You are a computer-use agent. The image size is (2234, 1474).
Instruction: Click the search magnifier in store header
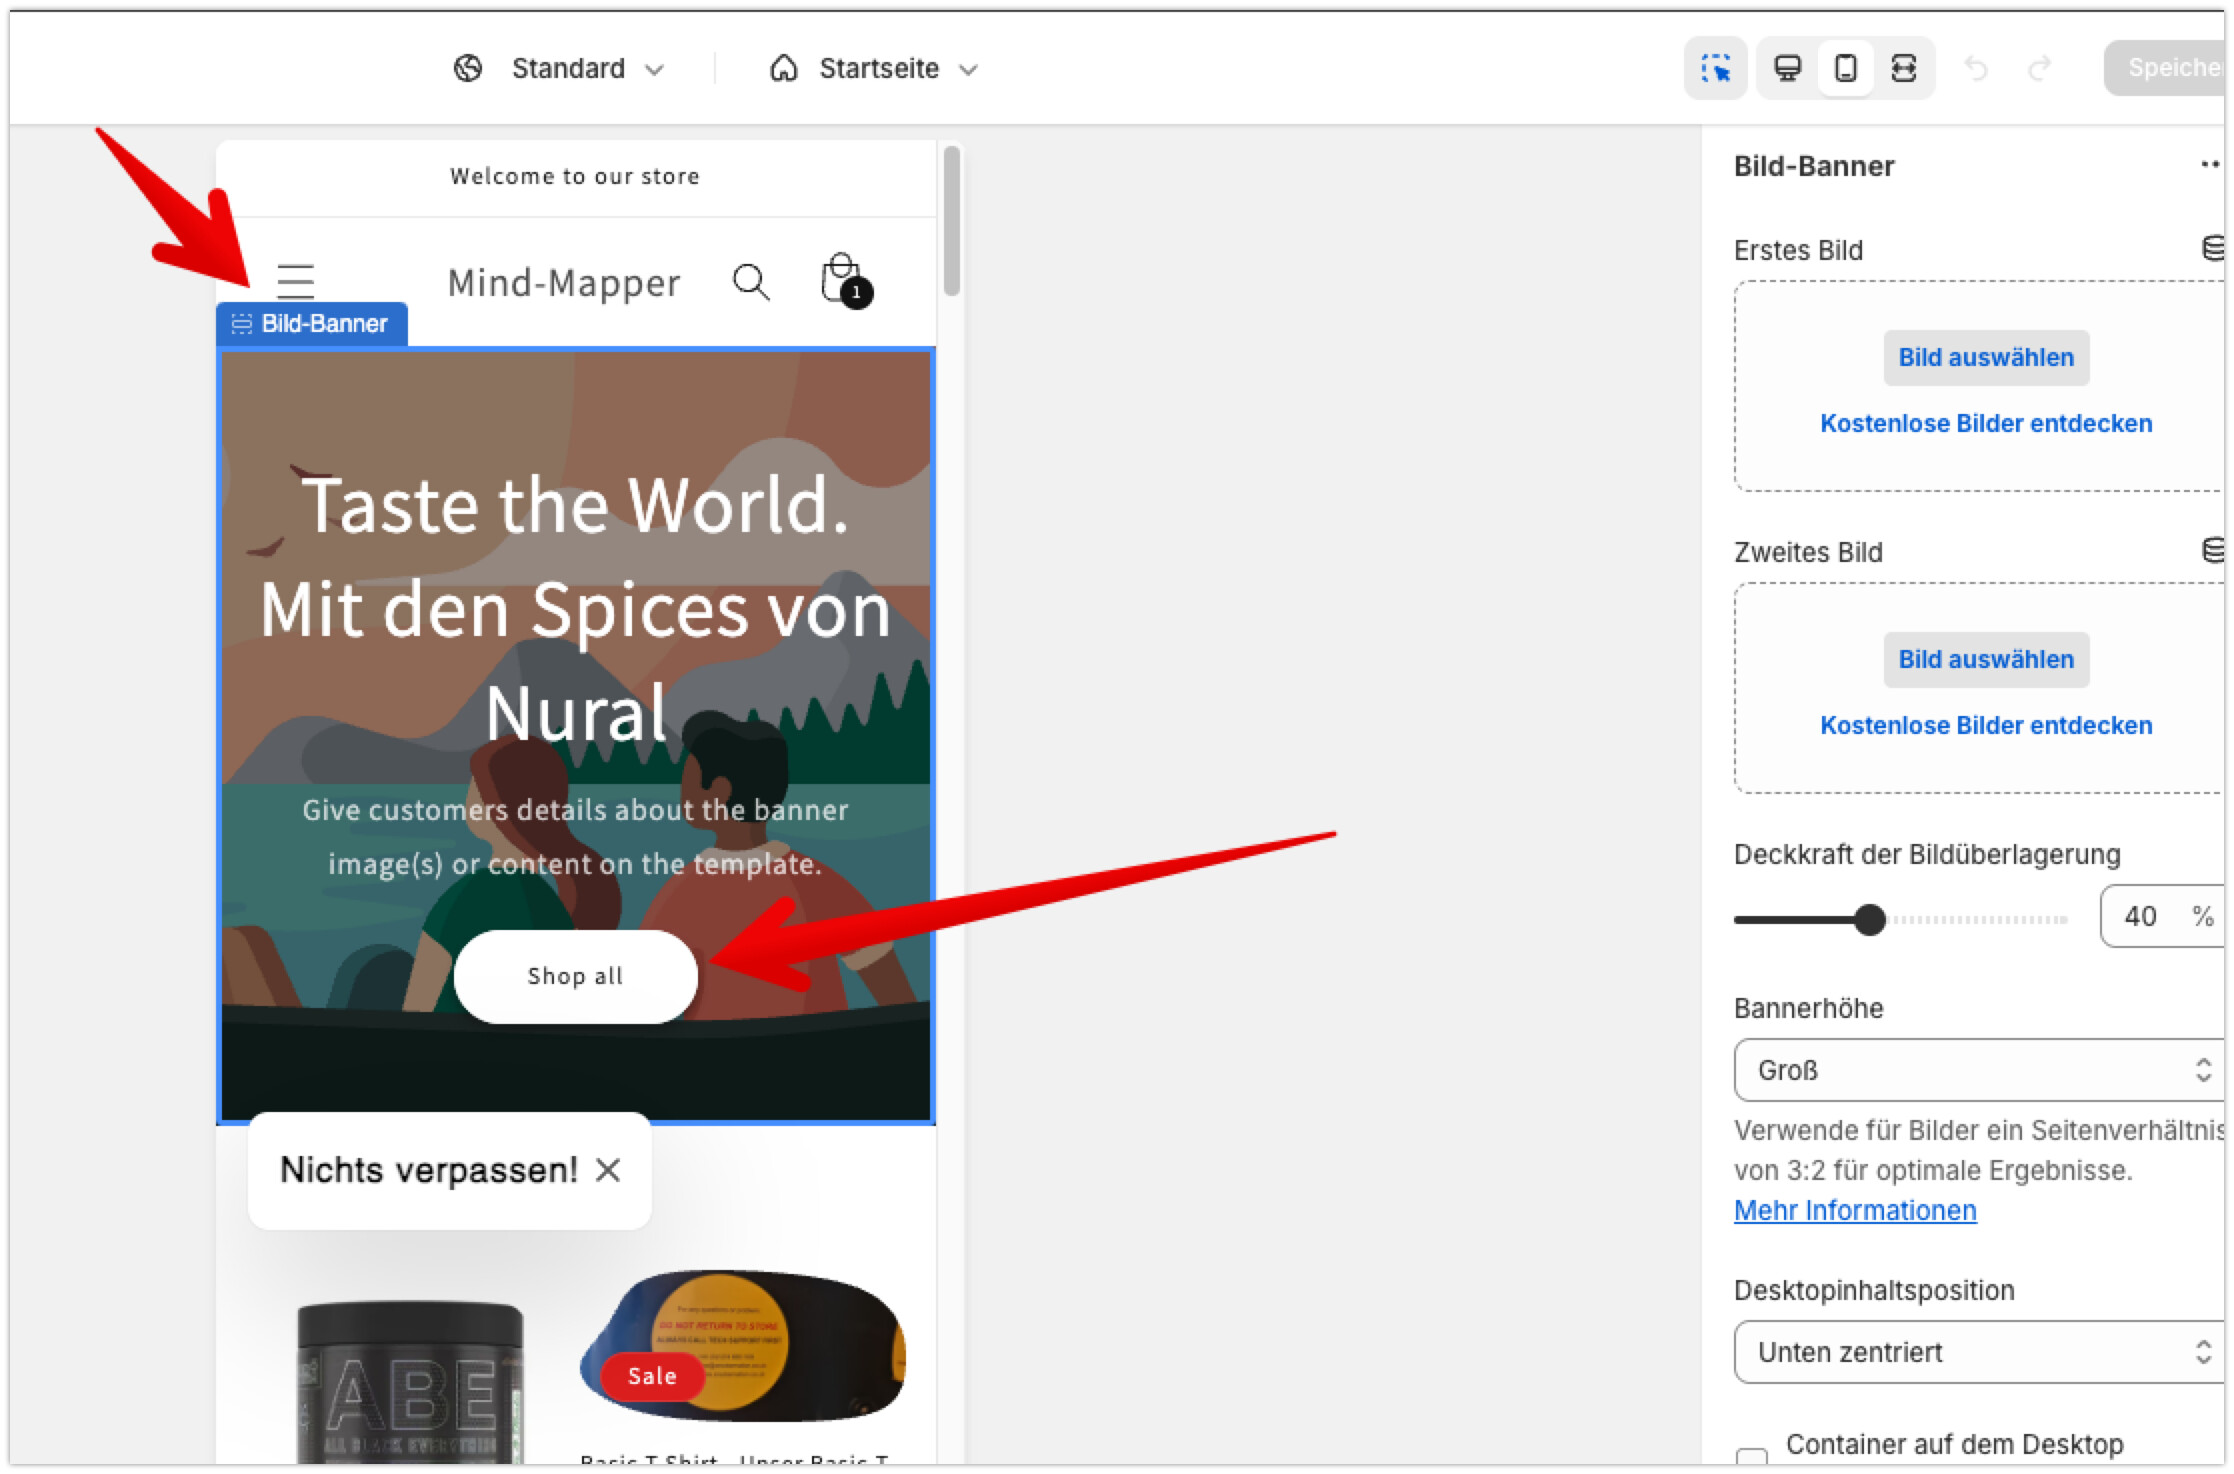[751, 282]
